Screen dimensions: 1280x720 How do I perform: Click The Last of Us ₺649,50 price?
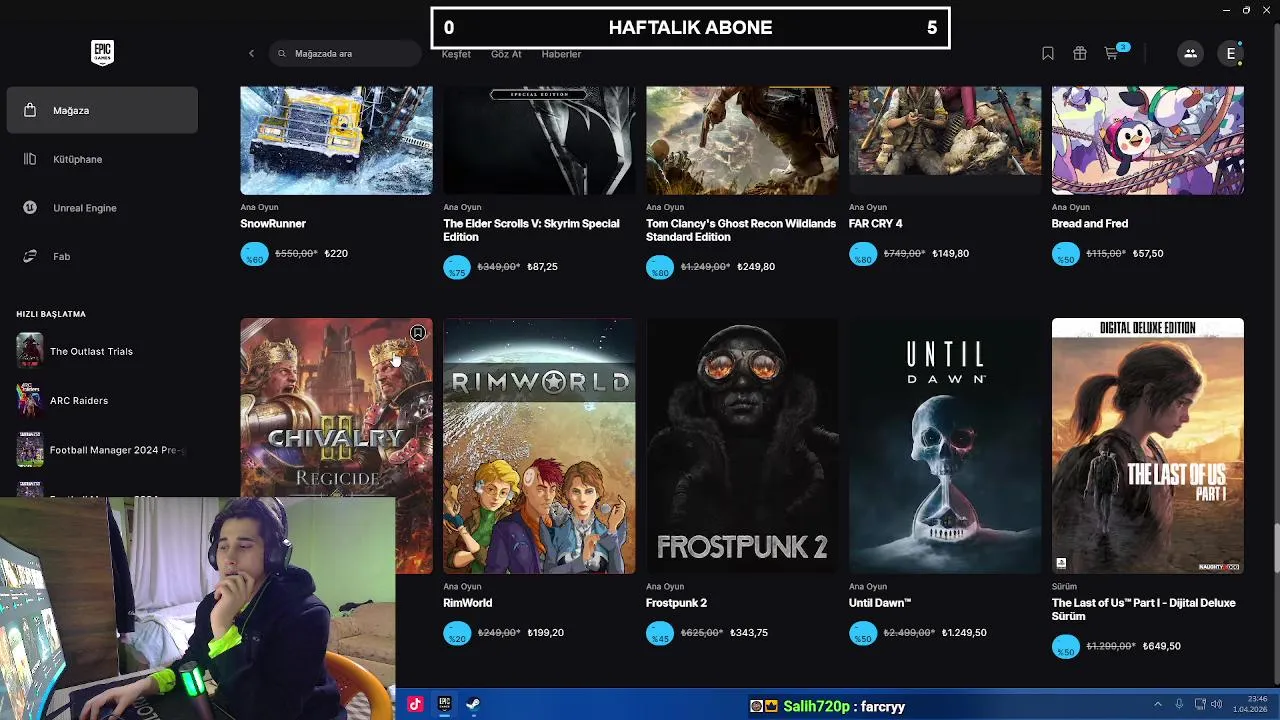(1162, 646)
